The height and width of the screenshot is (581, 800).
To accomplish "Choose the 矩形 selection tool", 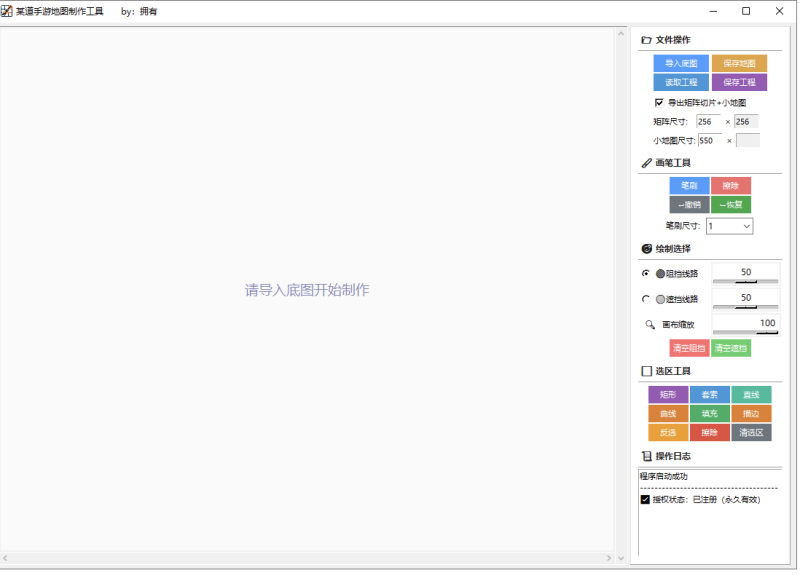I will pos(668,394).
